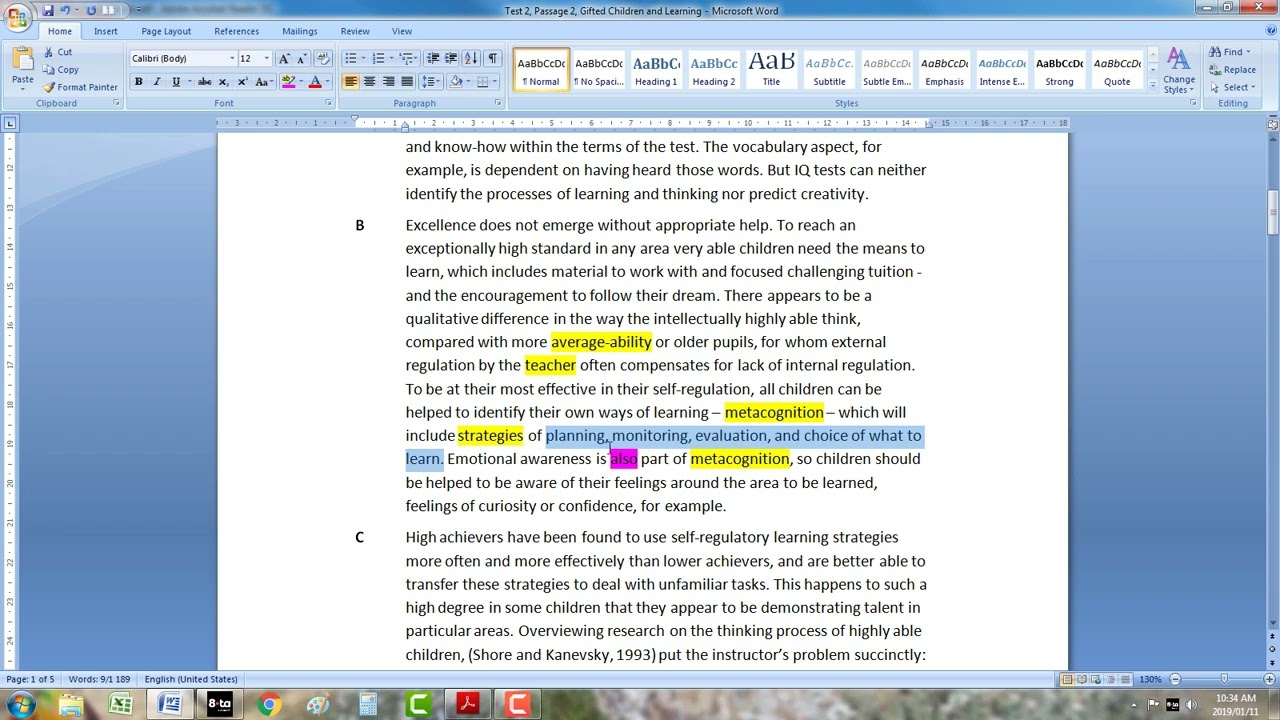Apply the Title style

click(x=771, y=69)
